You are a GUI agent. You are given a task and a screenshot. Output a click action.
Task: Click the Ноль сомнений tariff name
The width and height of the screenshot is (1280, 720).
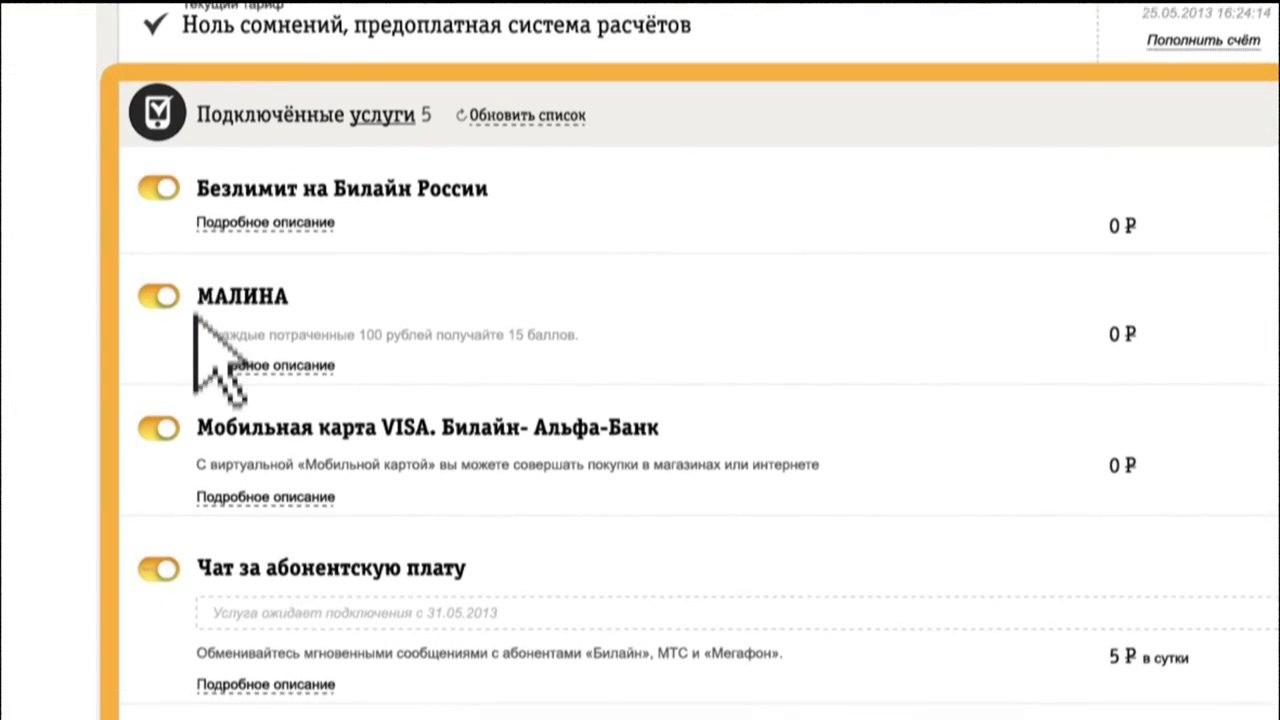point(436,24)
